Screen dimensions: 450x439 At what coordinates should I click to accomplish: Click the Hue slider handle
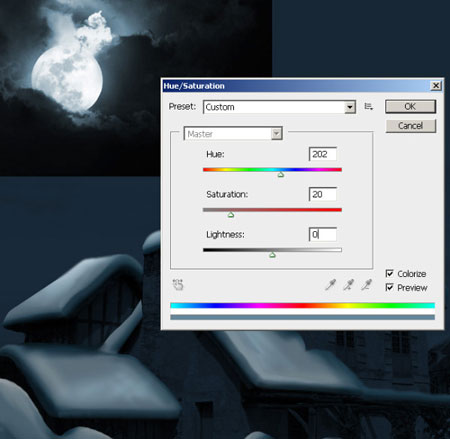(x=281, y=174)
